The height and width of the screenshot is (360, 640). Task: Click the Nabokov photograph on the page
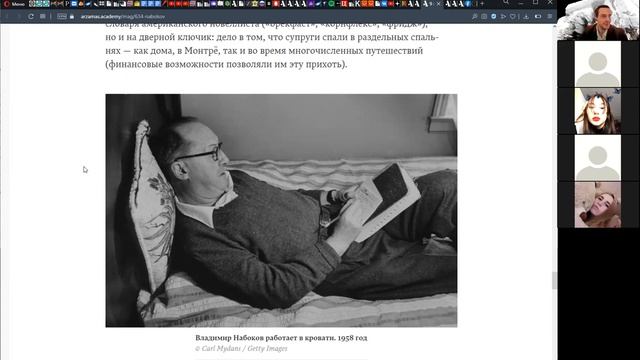[281, 211]
